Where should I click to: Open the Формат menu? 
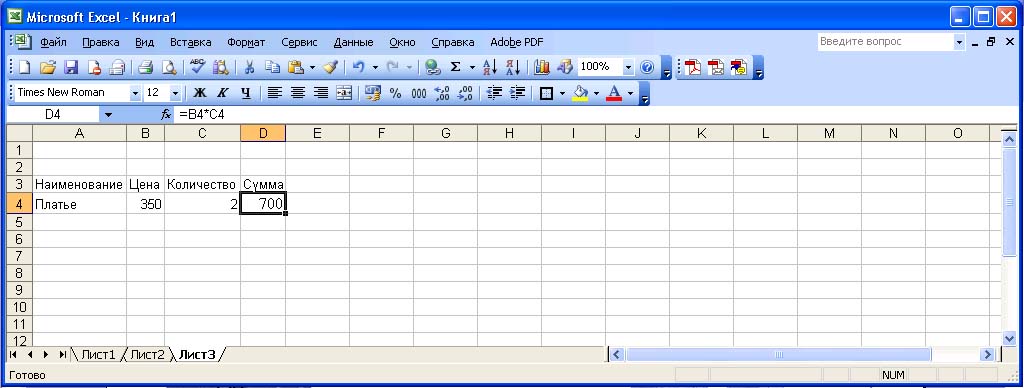[x=246, y=42]
